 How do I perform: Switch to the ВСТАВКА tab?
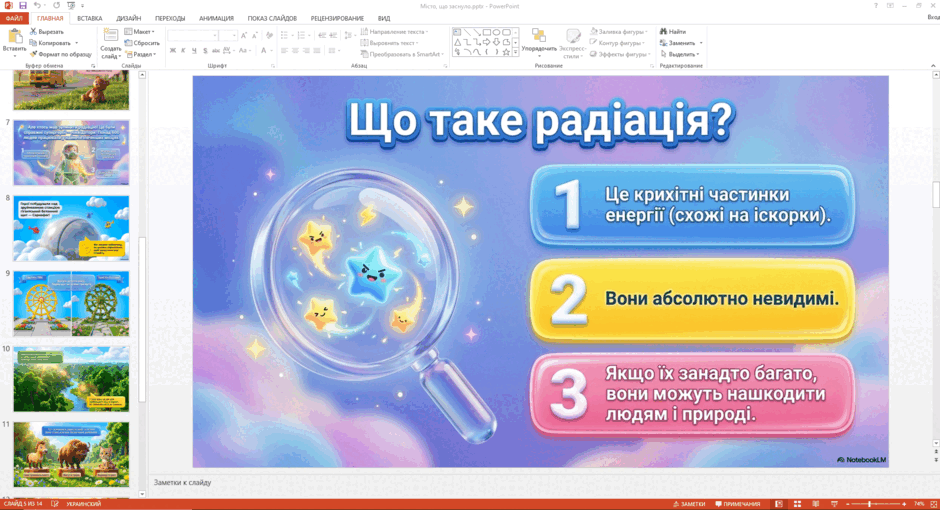[89, 19]
